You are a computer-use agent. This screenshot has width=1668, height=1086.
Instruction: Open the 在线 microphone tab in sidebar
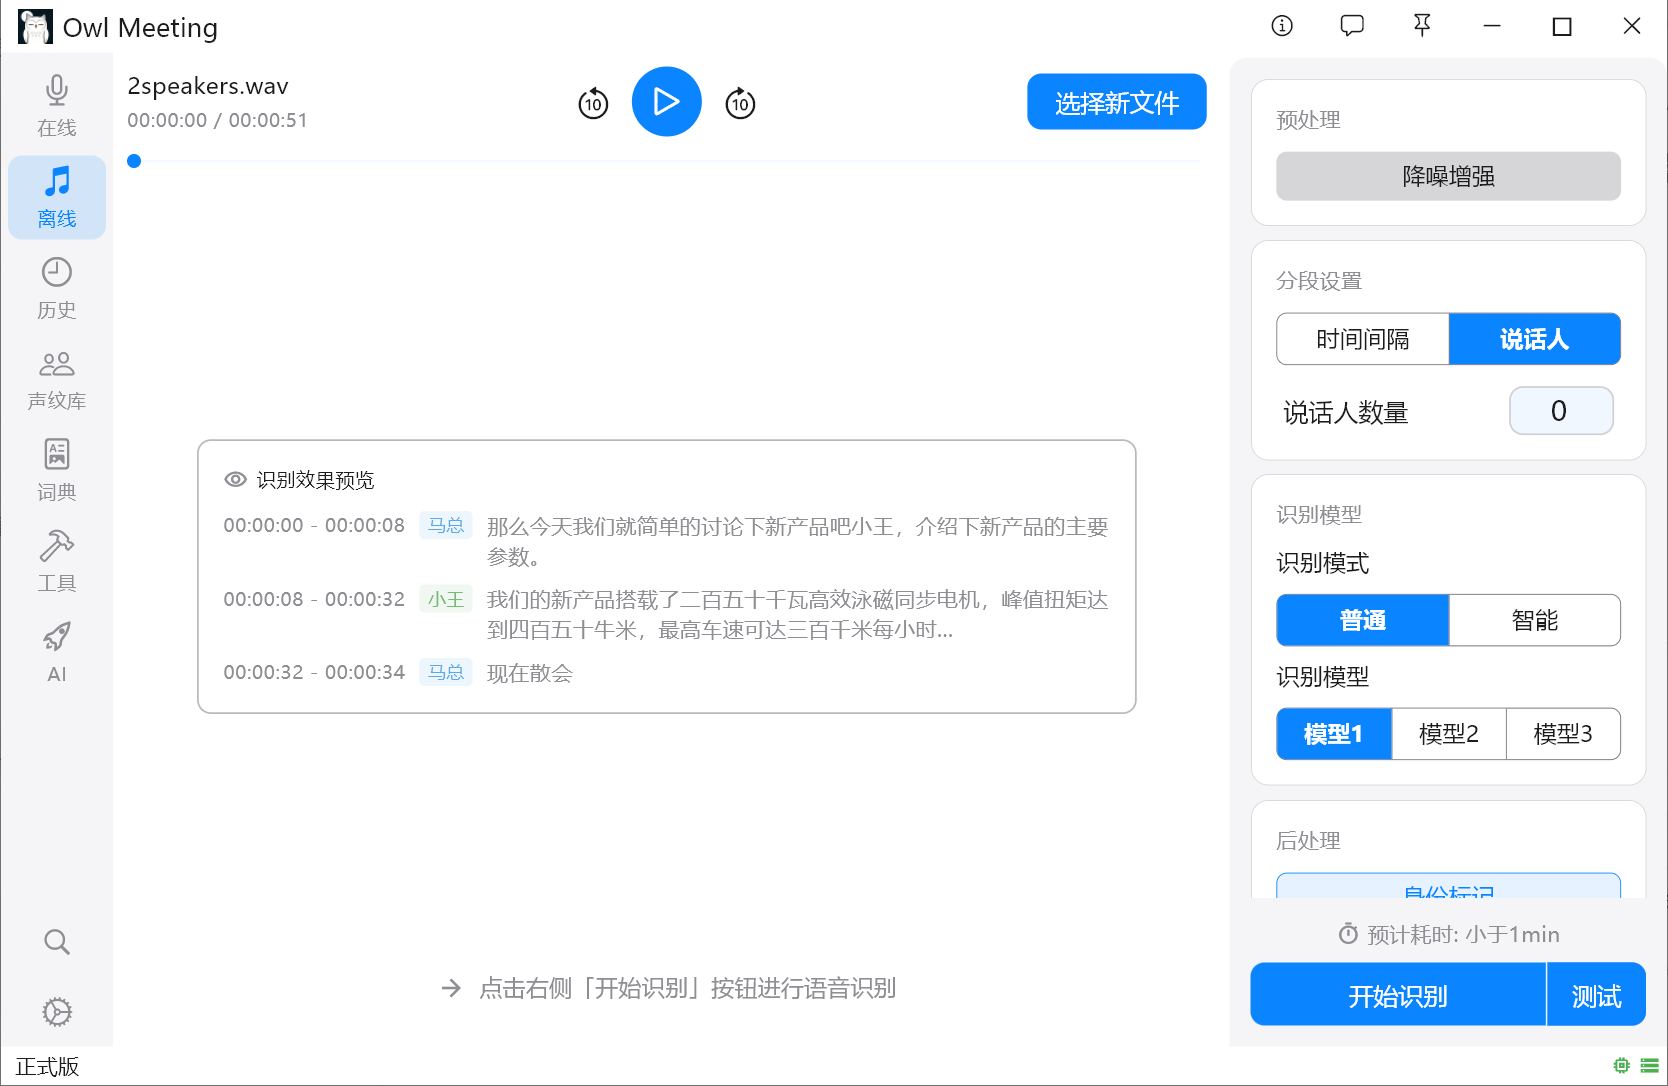pyautogui.click(x=57, y=106)
